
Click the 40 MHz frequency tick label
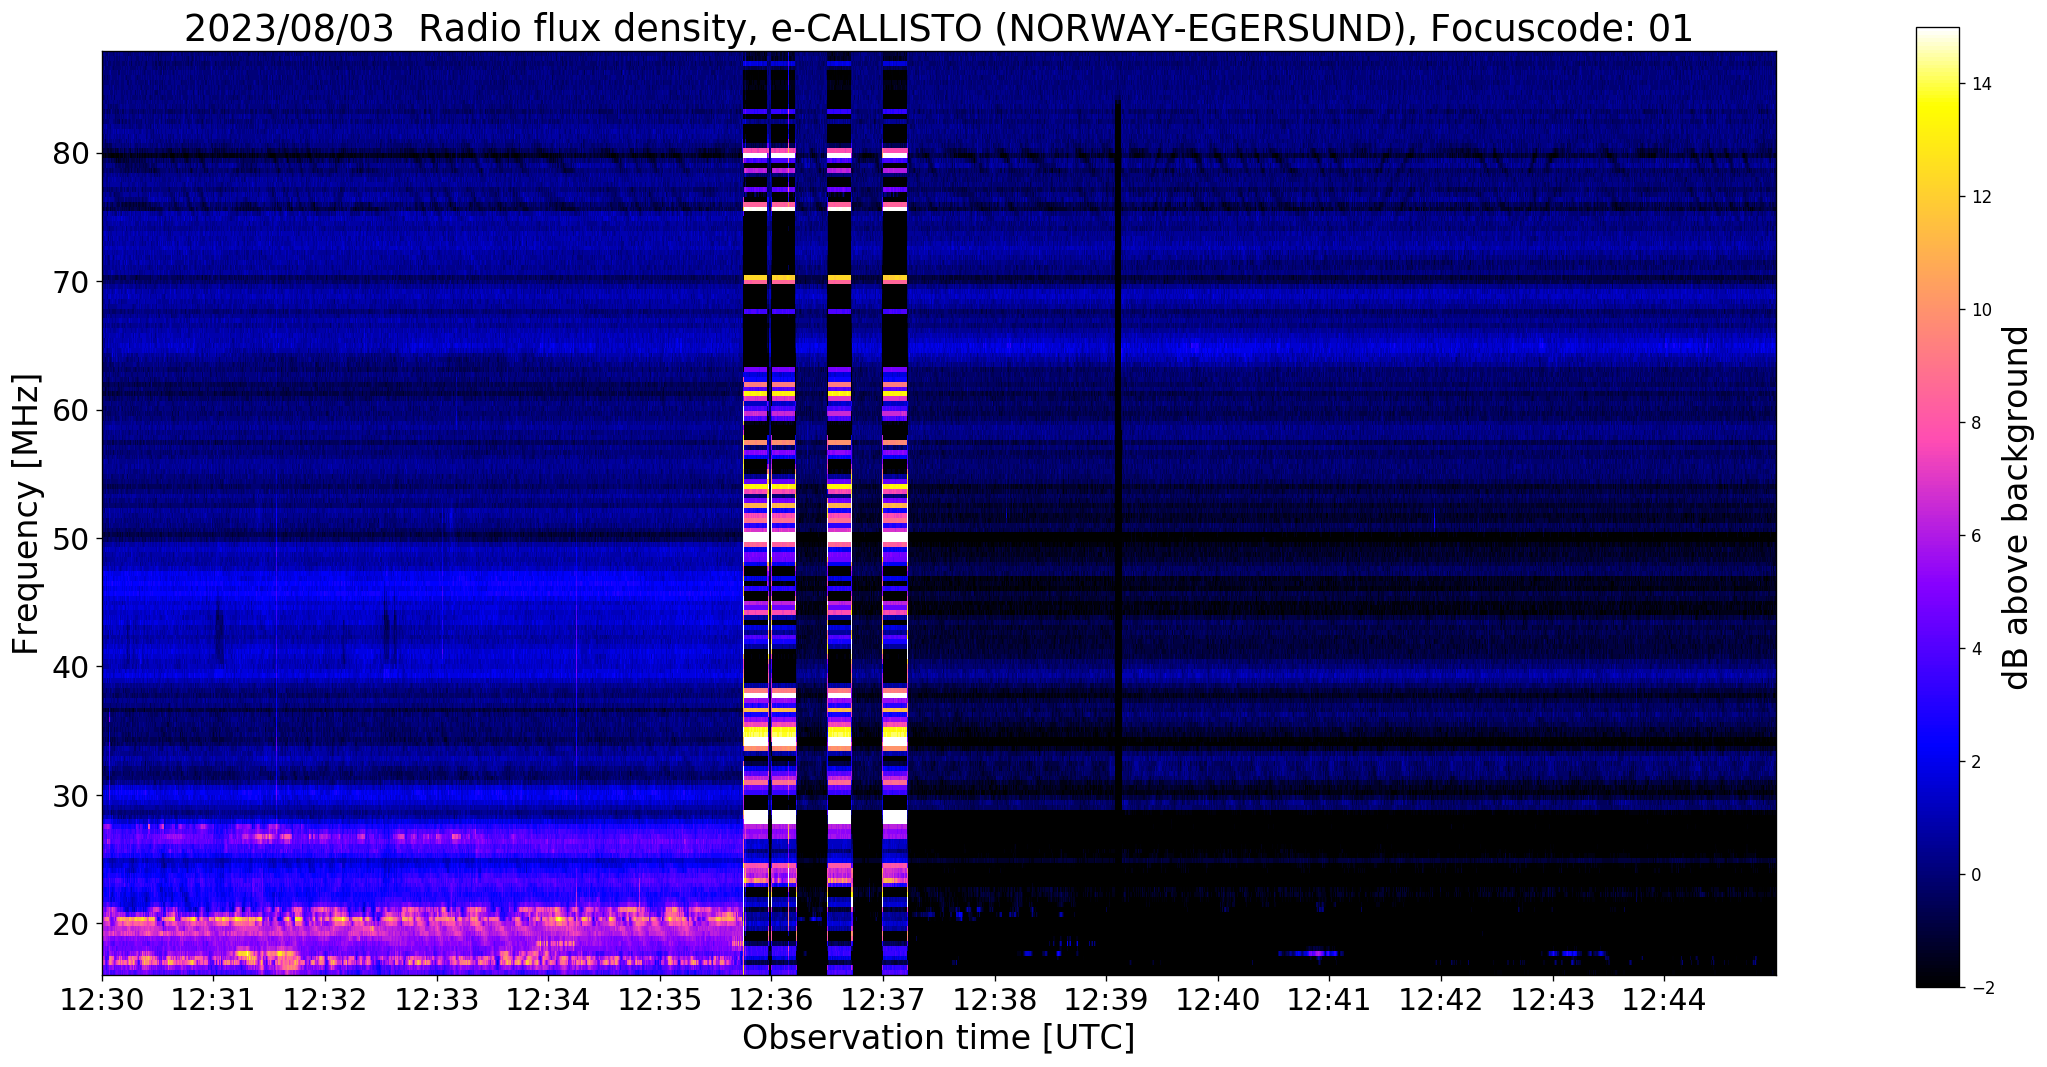(x=73, y=667)
